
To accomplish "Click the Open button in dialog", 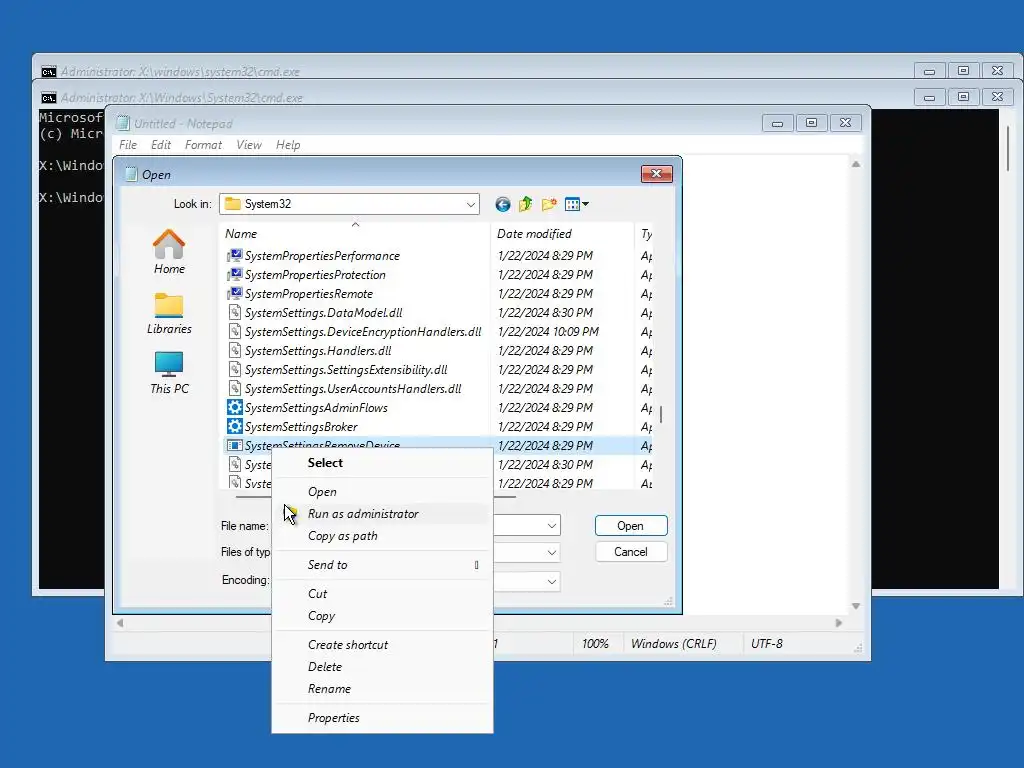I will pos(631,526).
